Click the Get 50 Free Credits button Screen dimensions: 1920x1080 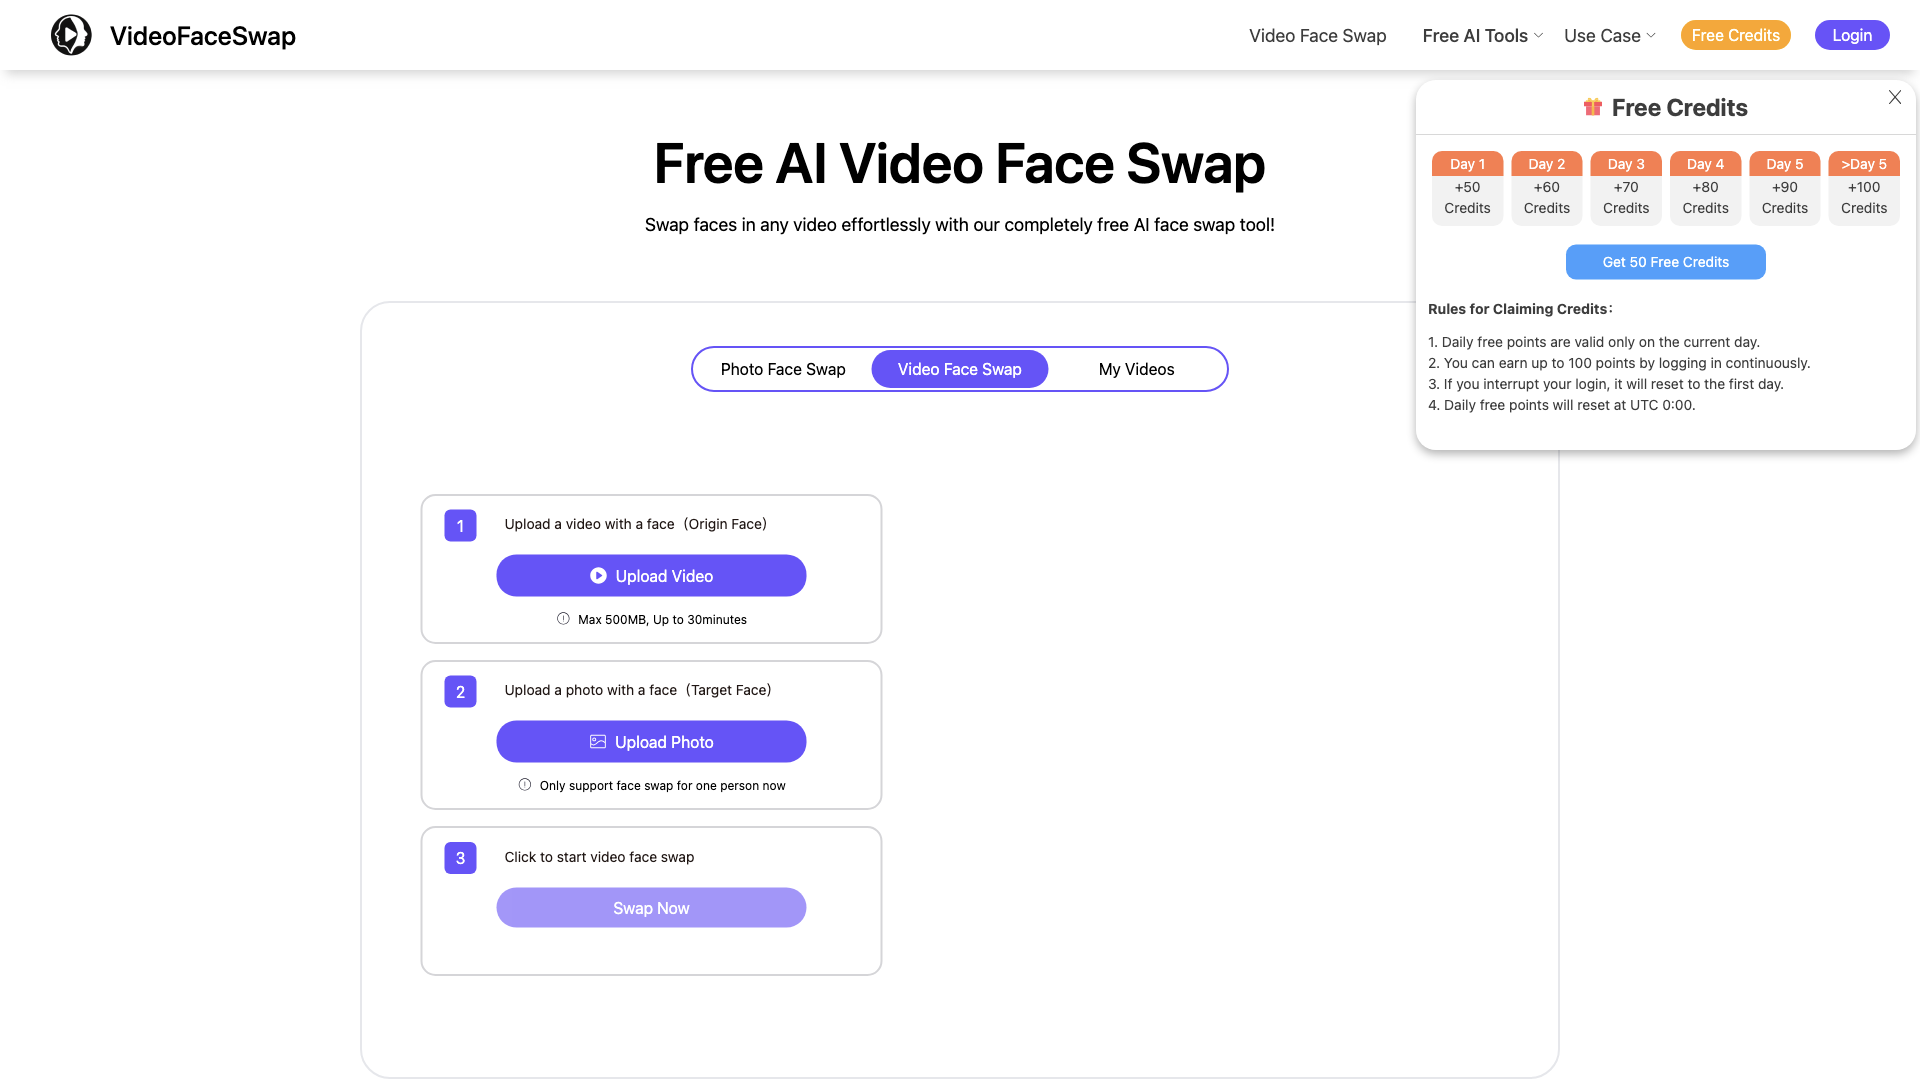coord(1665,261)
